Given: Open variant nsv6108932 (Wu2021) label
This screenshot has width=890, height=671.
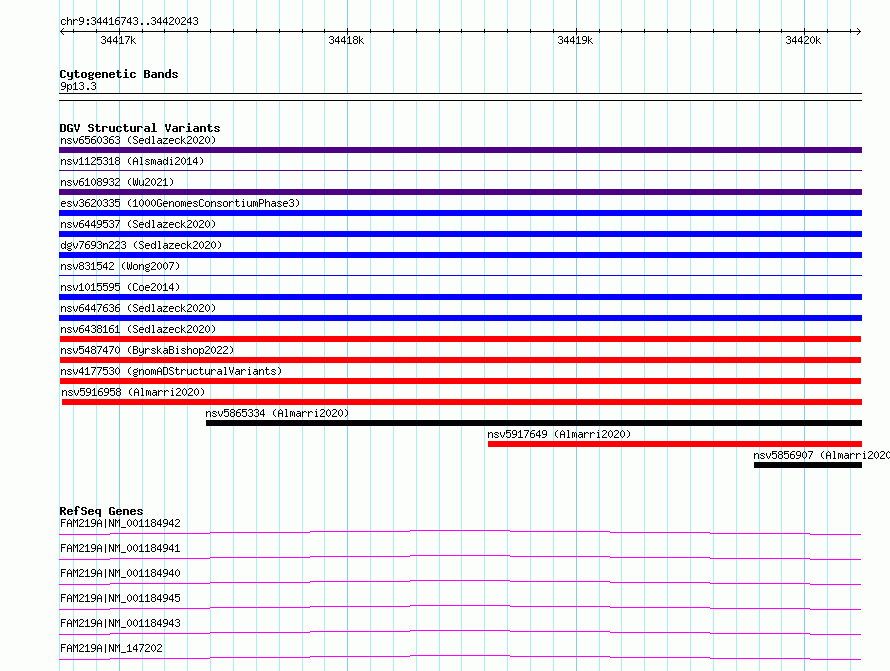Looking at the screenshot, I should pyautogui.click(x=117, y=182).
